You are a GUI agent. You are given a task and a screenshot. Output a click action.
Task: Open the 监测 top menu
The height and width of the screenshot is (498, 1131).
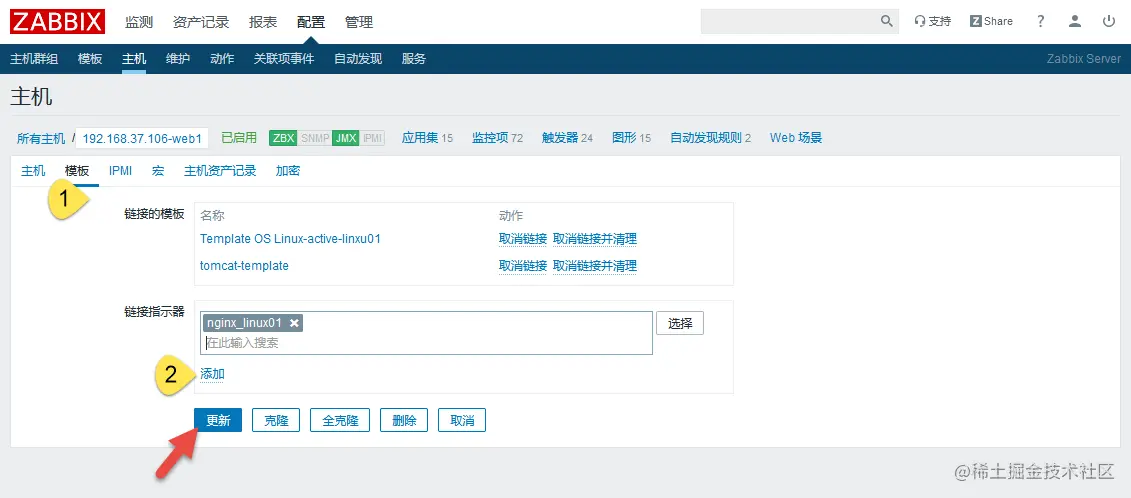[139, 22]
